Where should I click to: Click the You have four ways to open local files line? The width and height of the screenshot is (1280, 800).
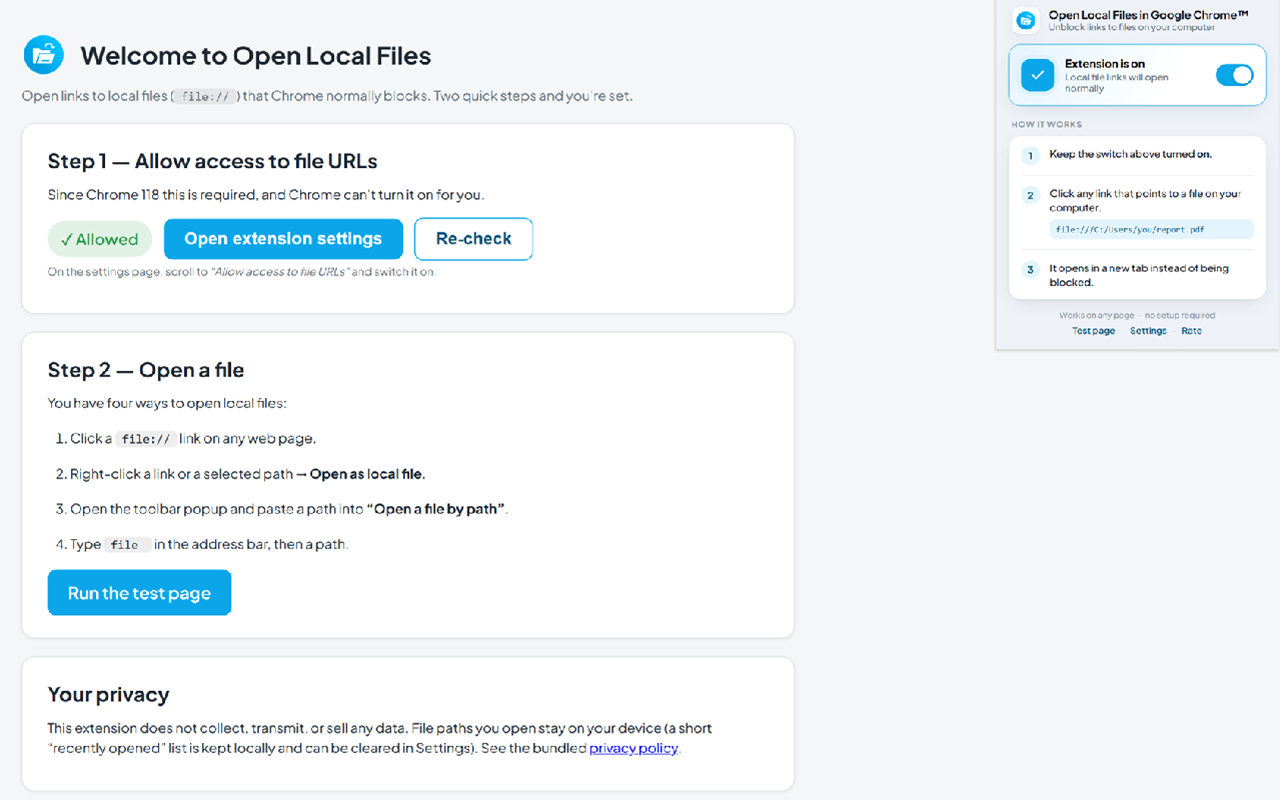(167, 404)
